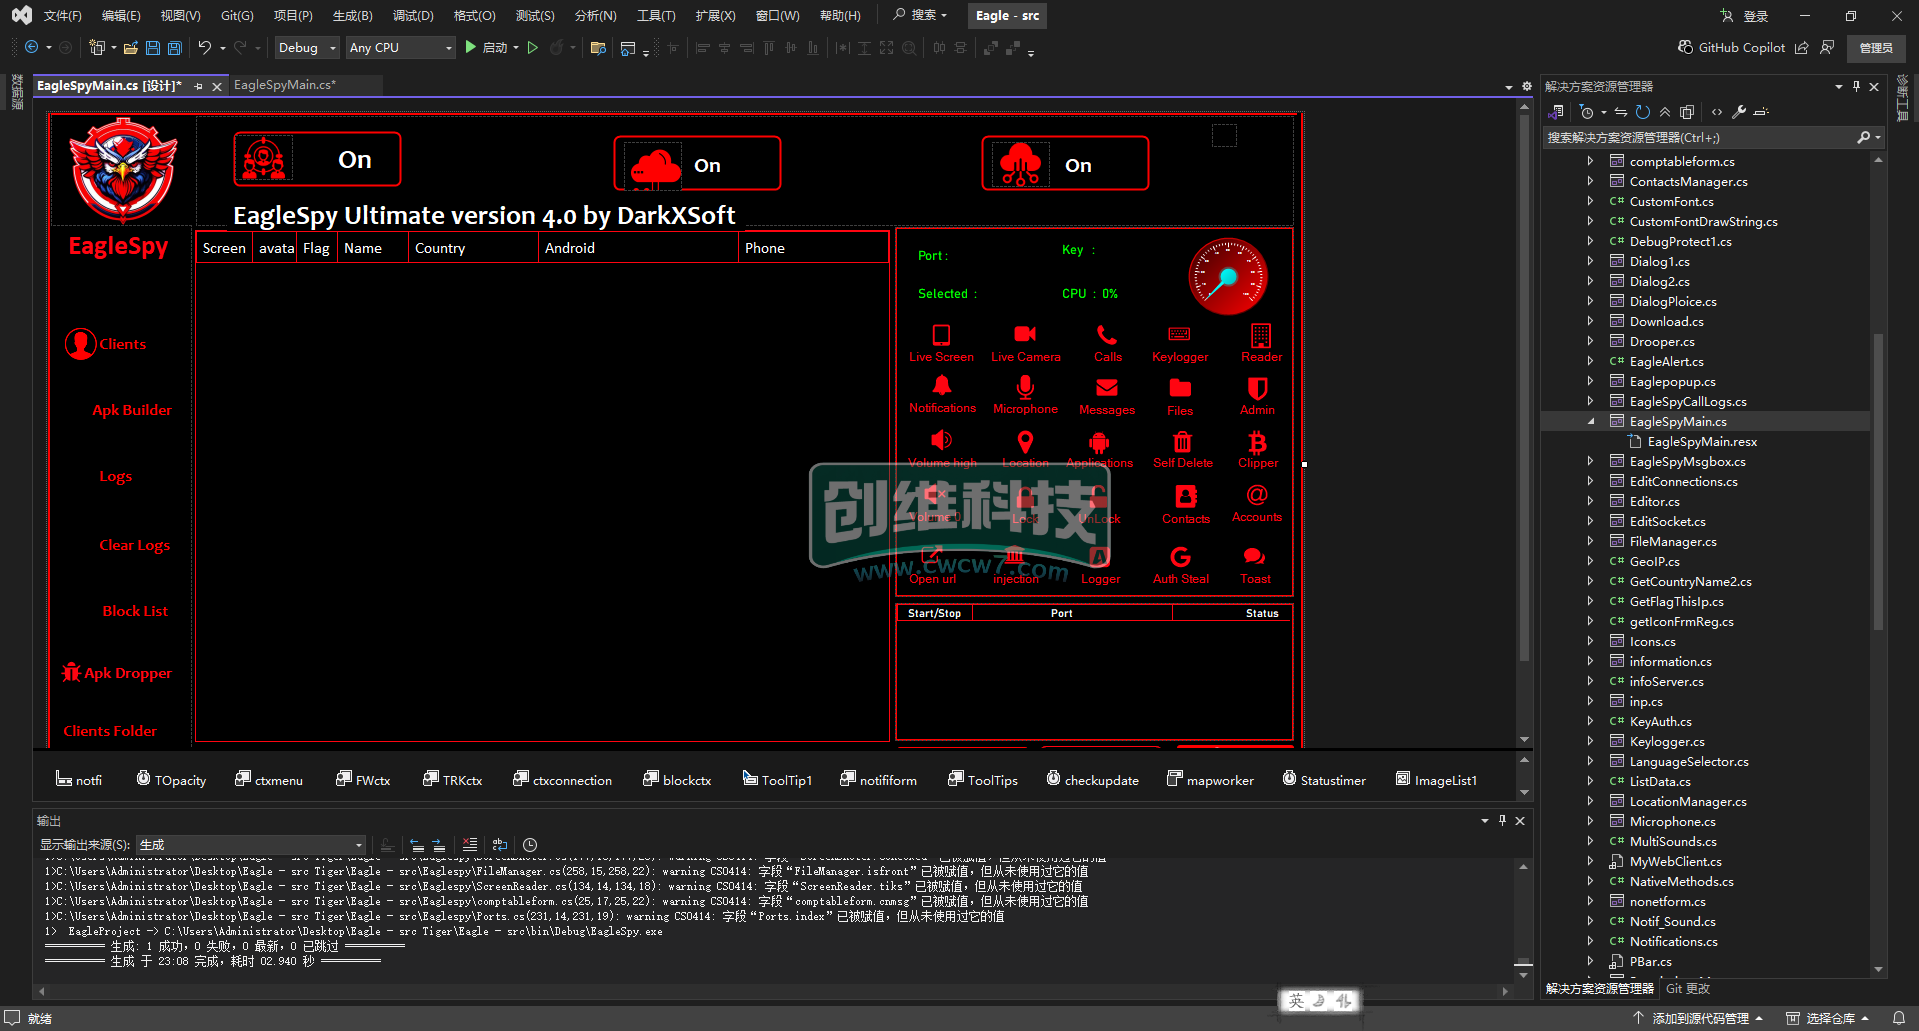Expand the LocationManager.cs tree node
Viewport: 1919px width, 1031px height.
[x=1590, y=801]
